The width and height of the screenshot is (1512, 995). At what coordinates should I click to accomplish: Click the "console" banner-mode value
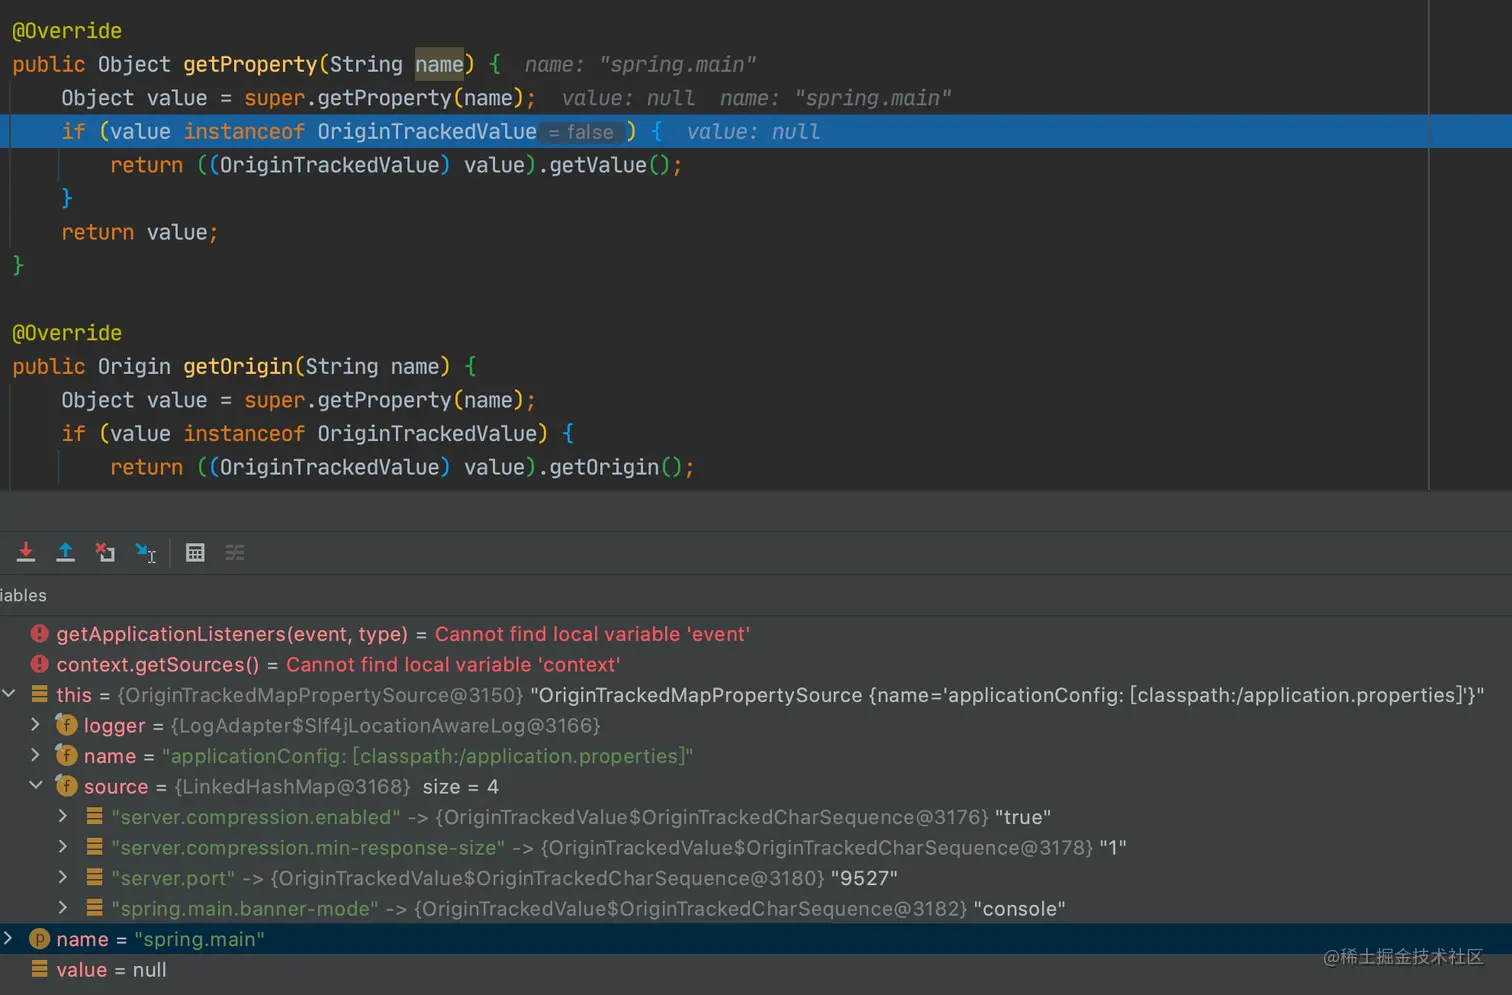[1019, 908]
